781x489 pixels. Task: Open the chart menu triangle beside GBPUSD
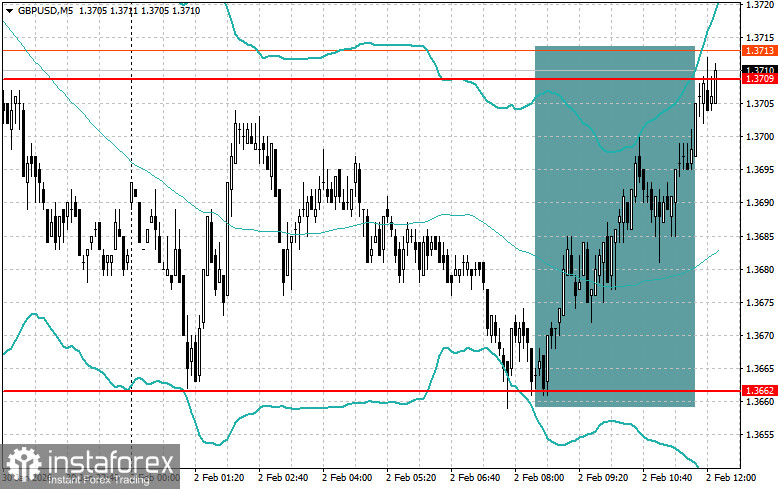(9, 10)
